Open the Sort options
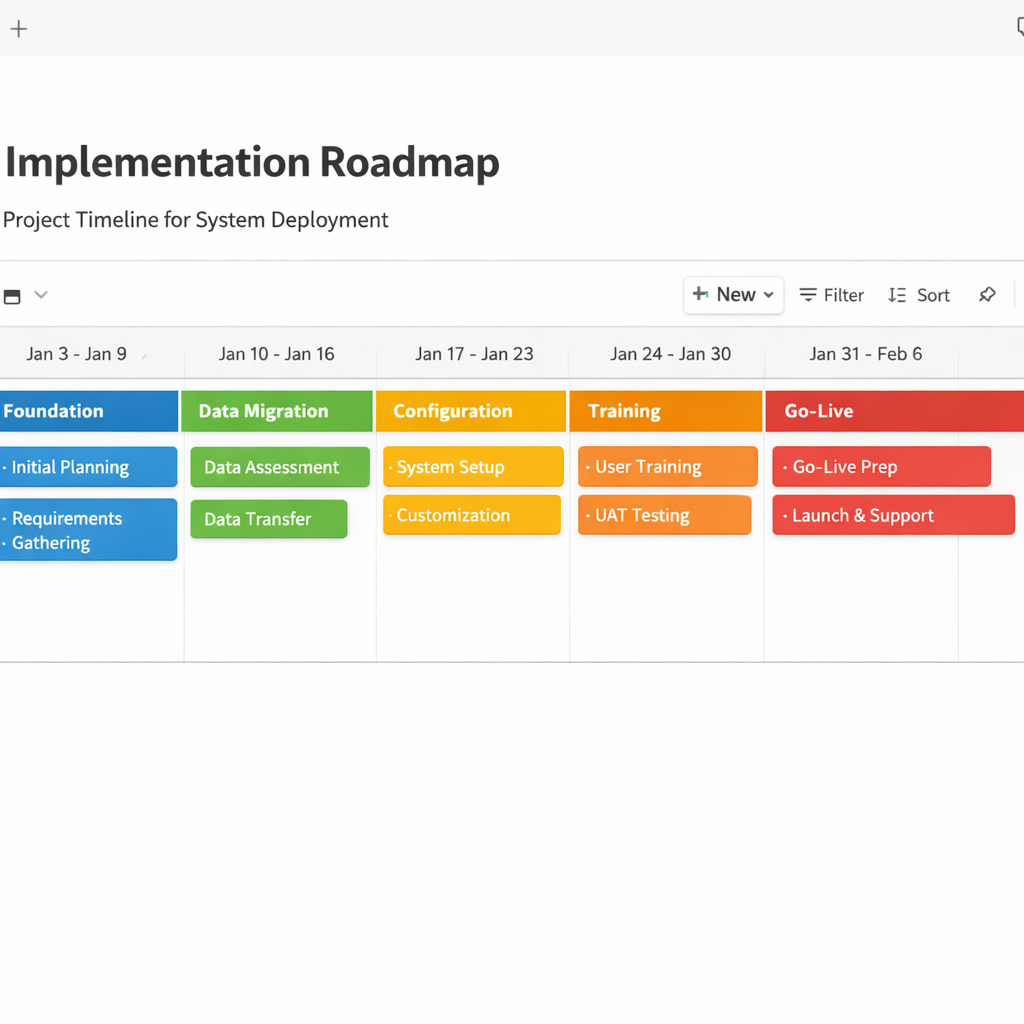This screenshot has height=1024, width=1024. coord(919,295)
